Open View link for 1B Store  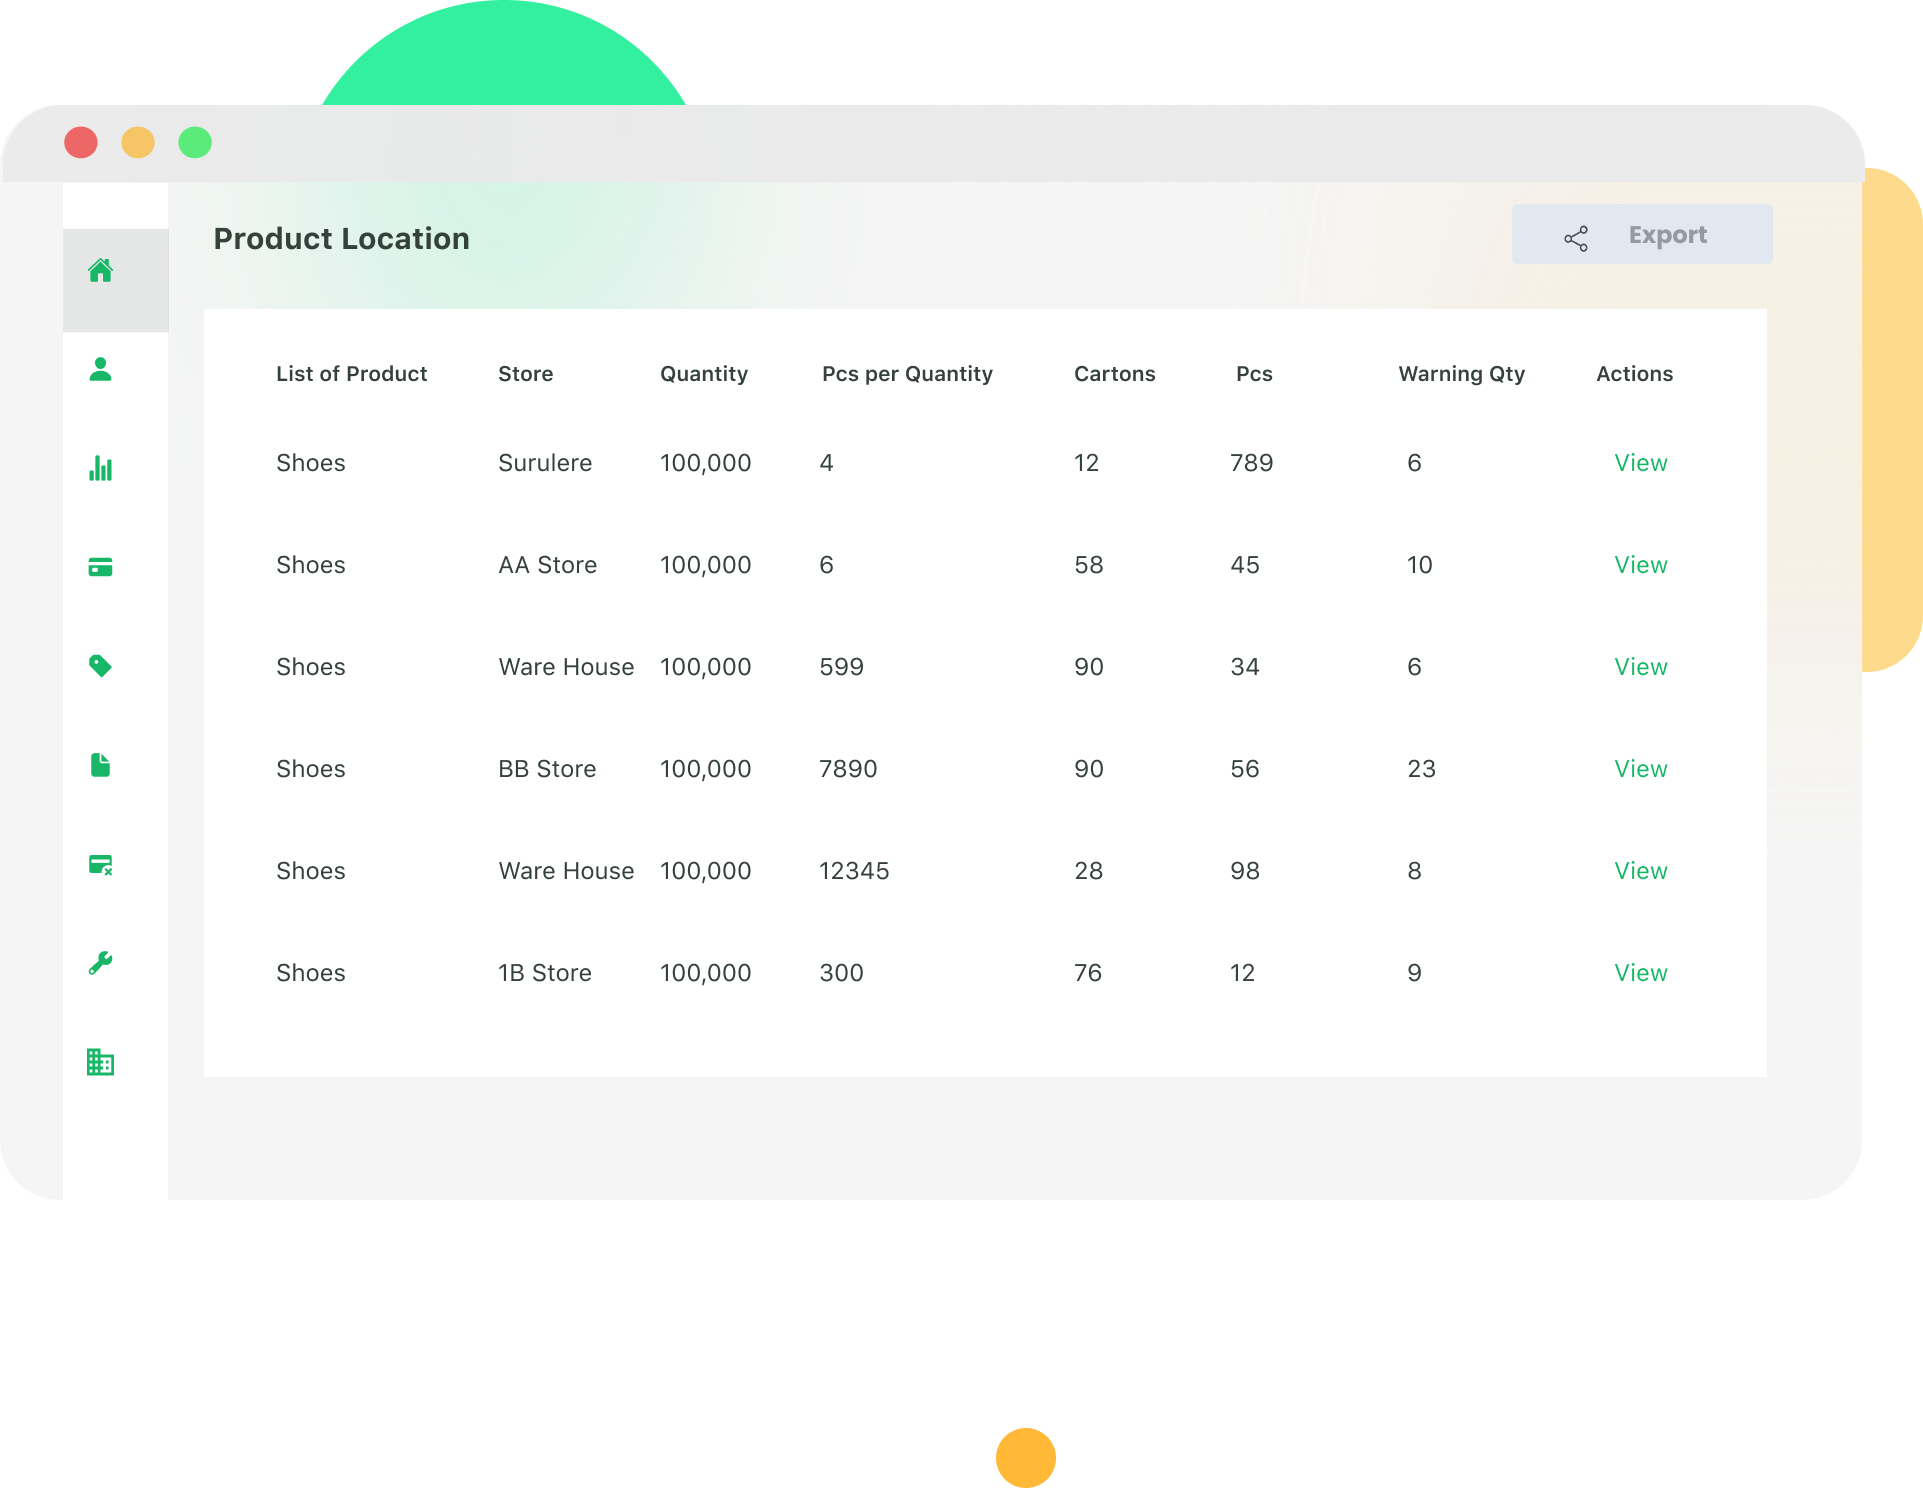tap(1640, 973)
